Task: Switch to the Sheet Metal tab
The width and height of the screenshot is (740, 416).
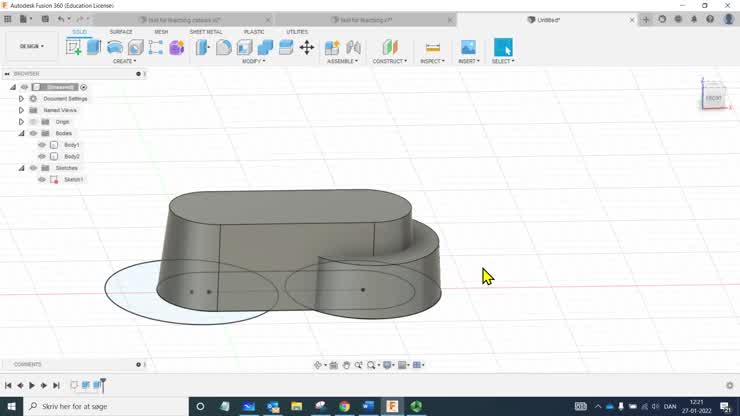Action: click(x=206, y=32)
